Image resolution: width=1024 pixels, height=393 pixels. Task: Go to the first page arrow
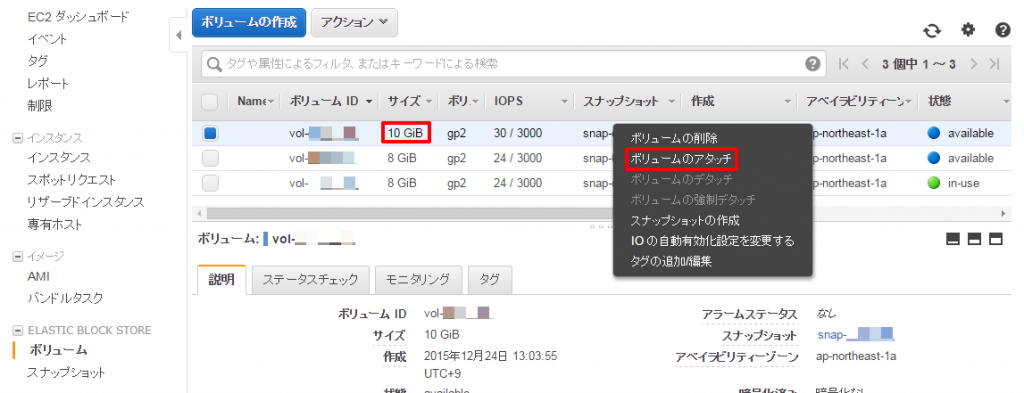[x=844, y=64]
